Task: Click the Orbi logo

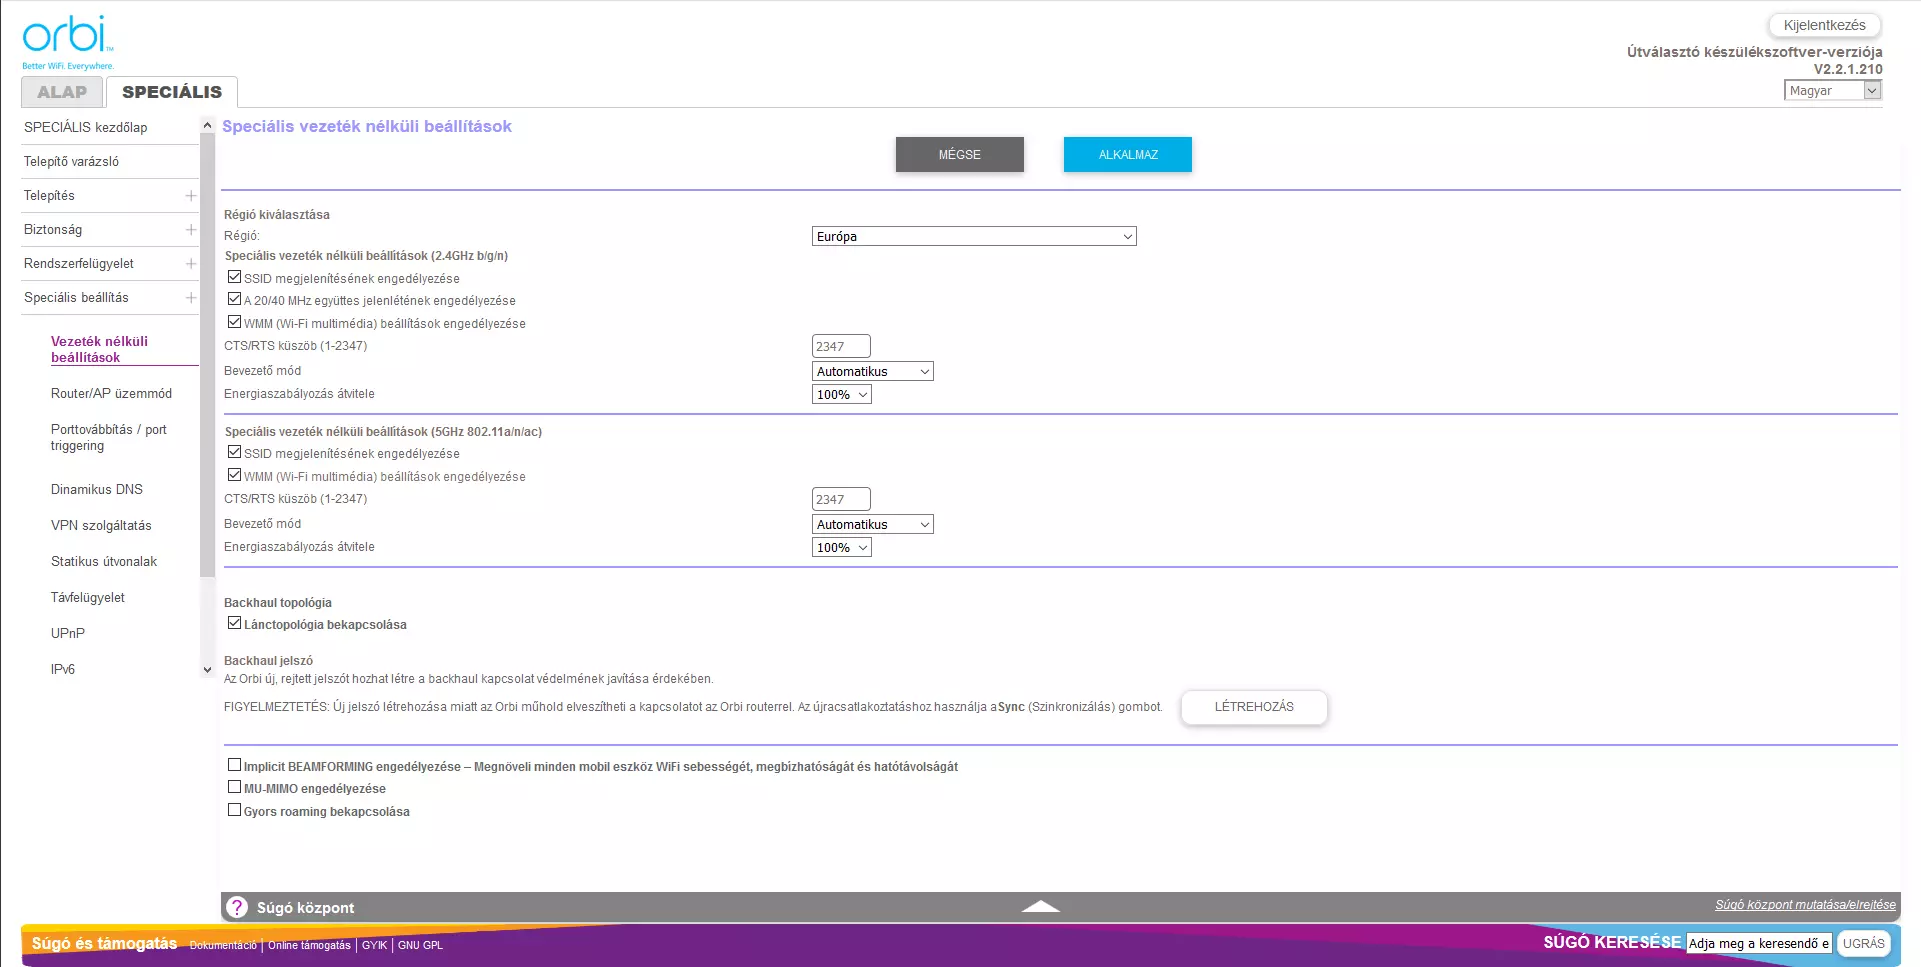Action: [x=67, y=40]
